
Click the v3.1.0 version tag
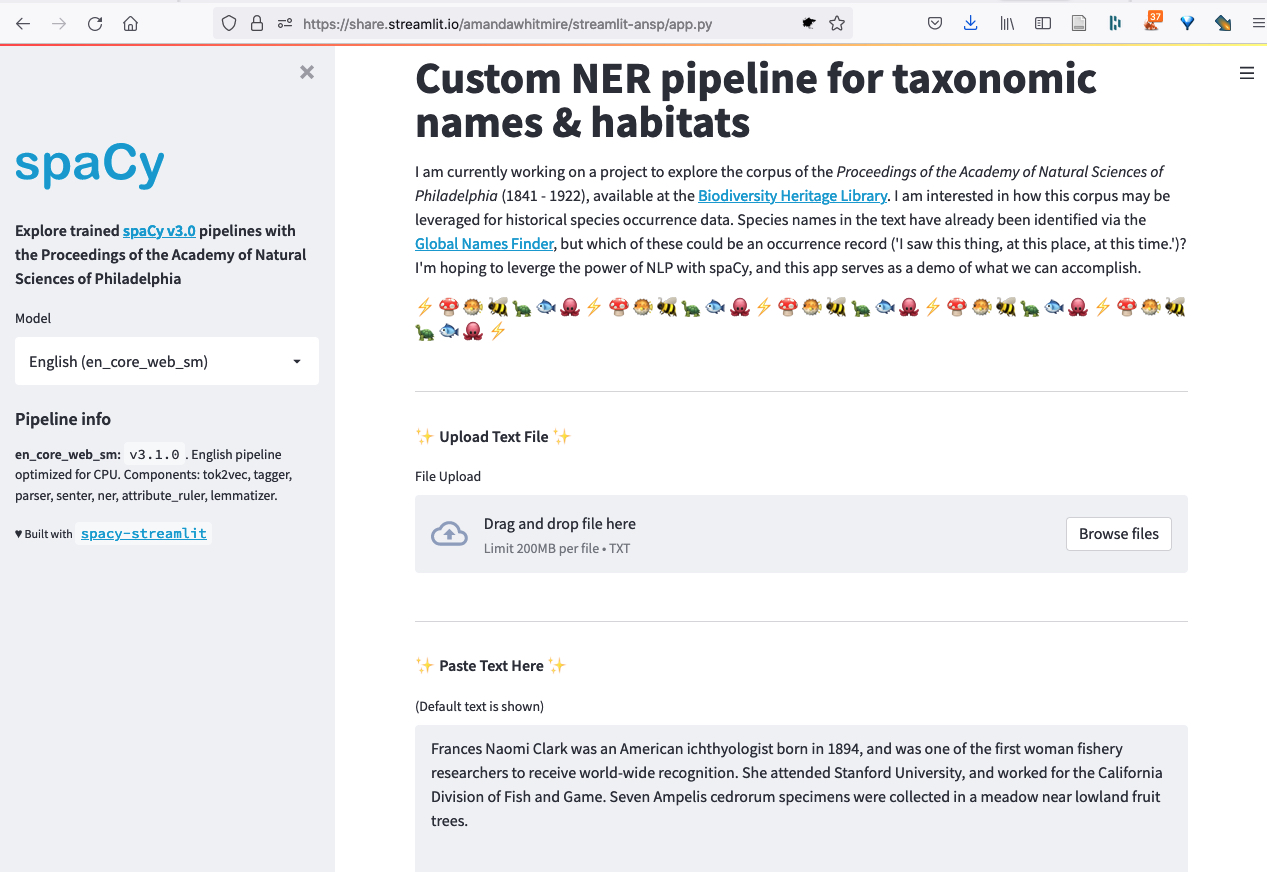coord(155,454)
